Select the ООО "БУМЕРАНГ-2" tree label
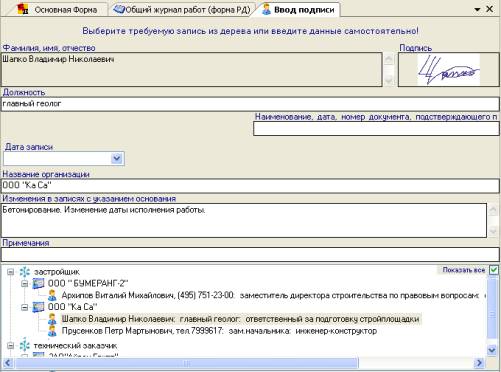 pos(88,284)
